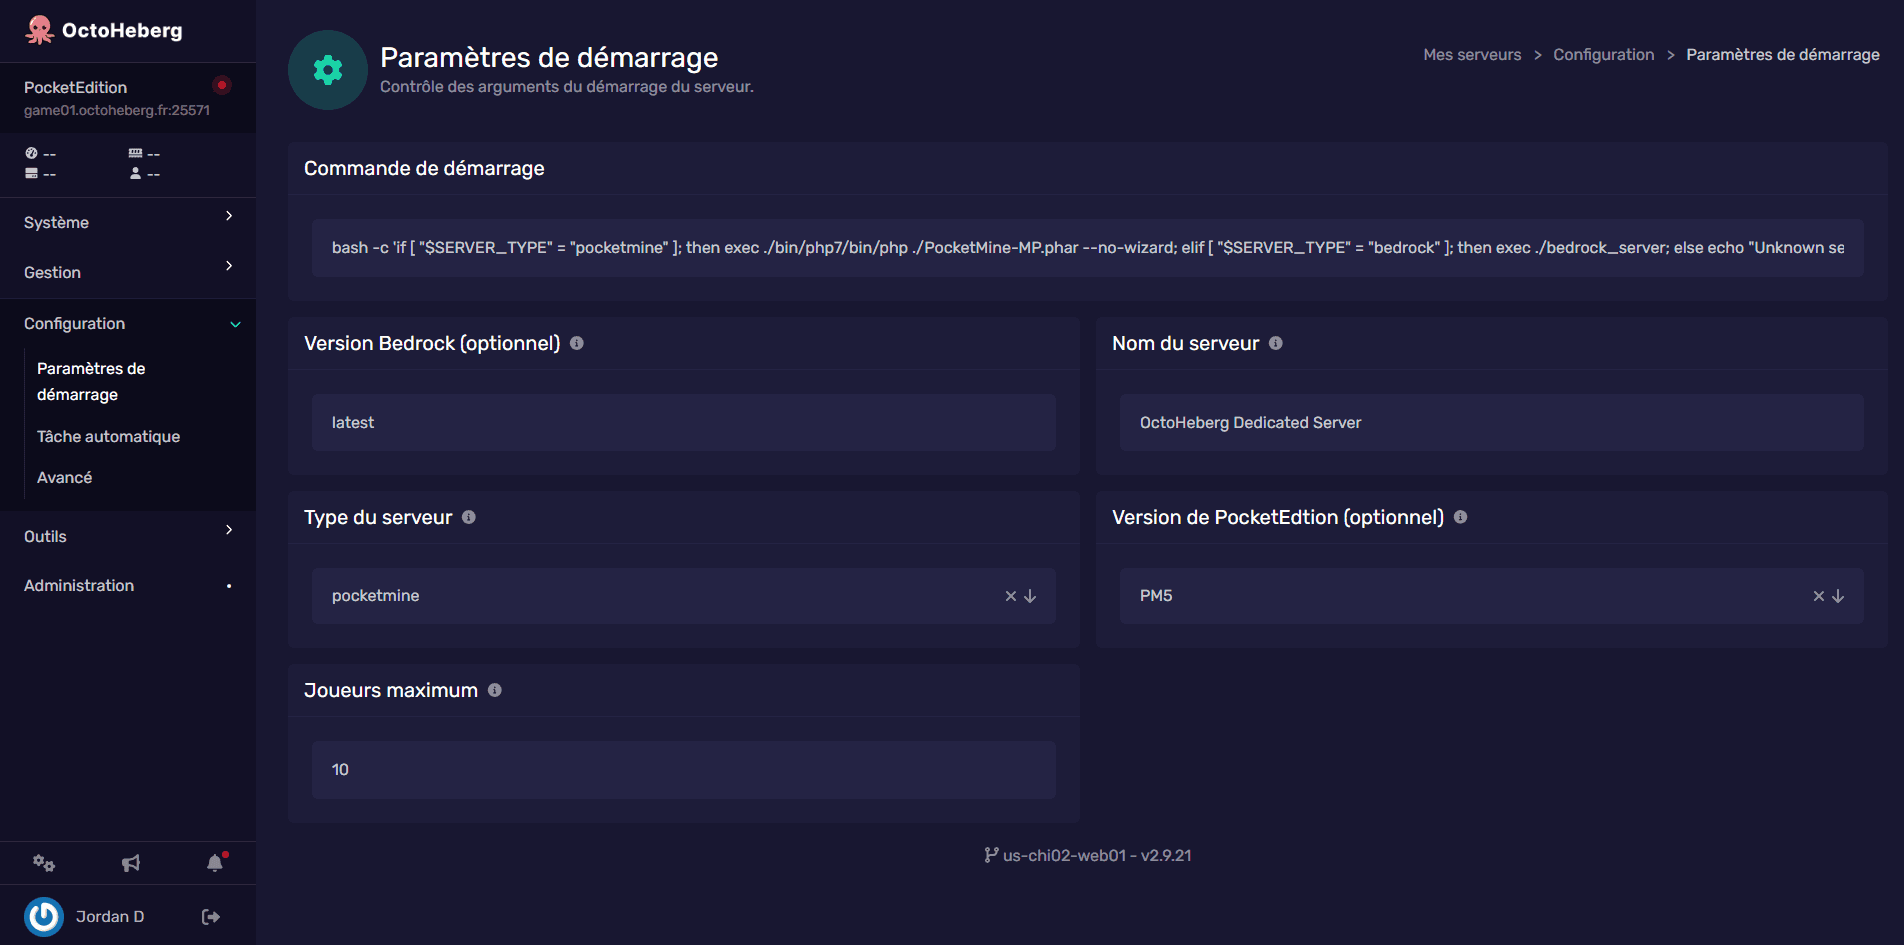
Task: Click Jordan D user name
Action: tap(110, 916)
